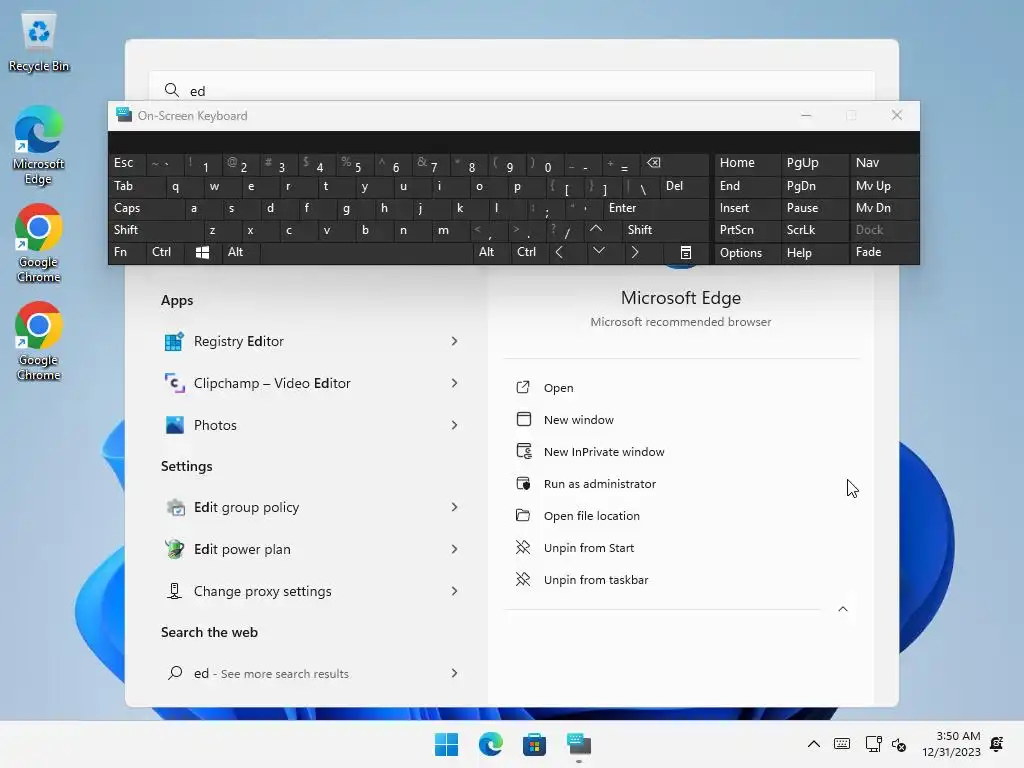The height and width of the screenshot is (768, 1024).
Task: Click the Clipchamp Video Editor icon
Action: [x=174, y=383]
